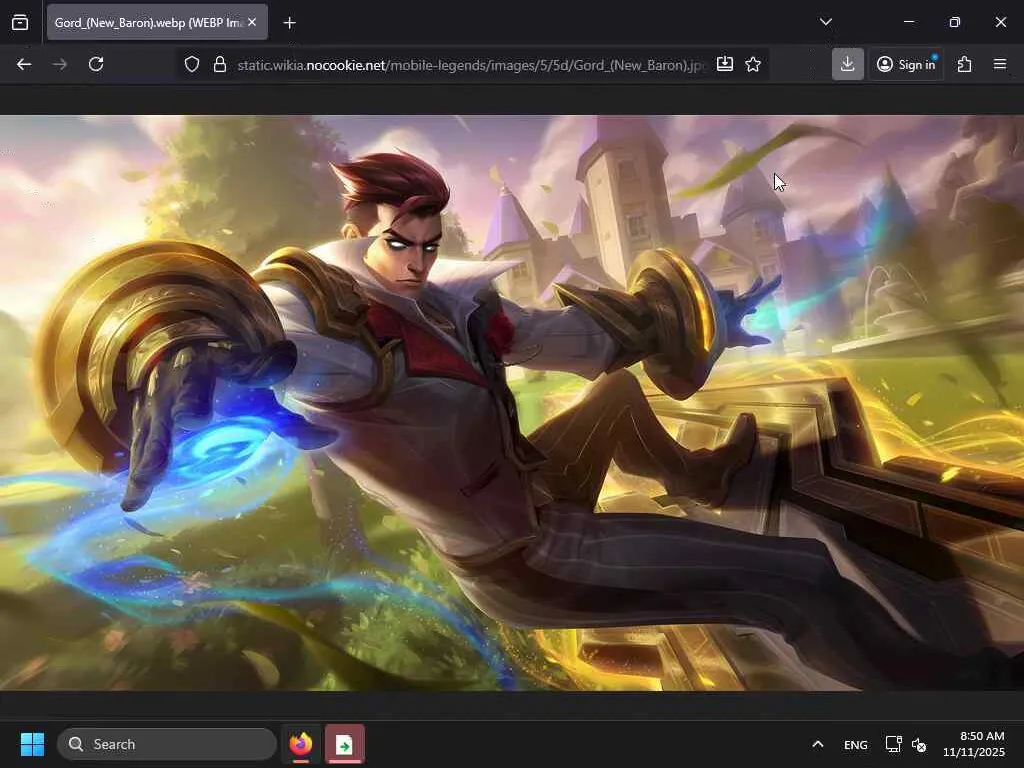This screenshot has width=1024, height=768.
Task: Switch the ENG input language
Action: click(856, 744)
